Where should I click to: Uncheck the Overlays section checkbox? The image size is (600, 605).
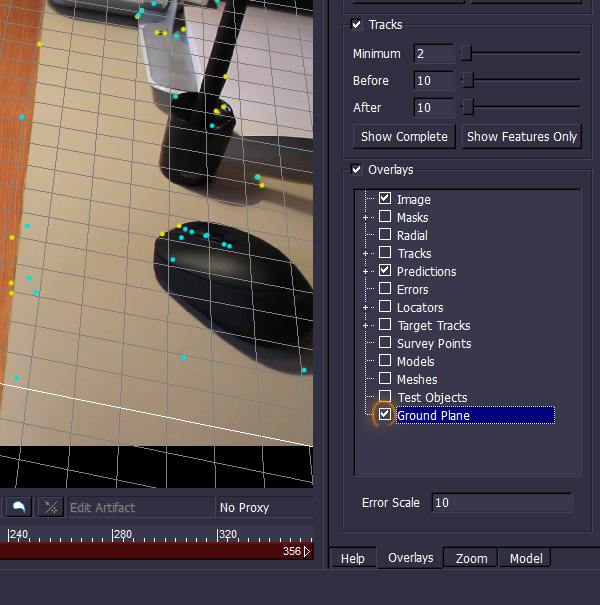click(357, 170)
